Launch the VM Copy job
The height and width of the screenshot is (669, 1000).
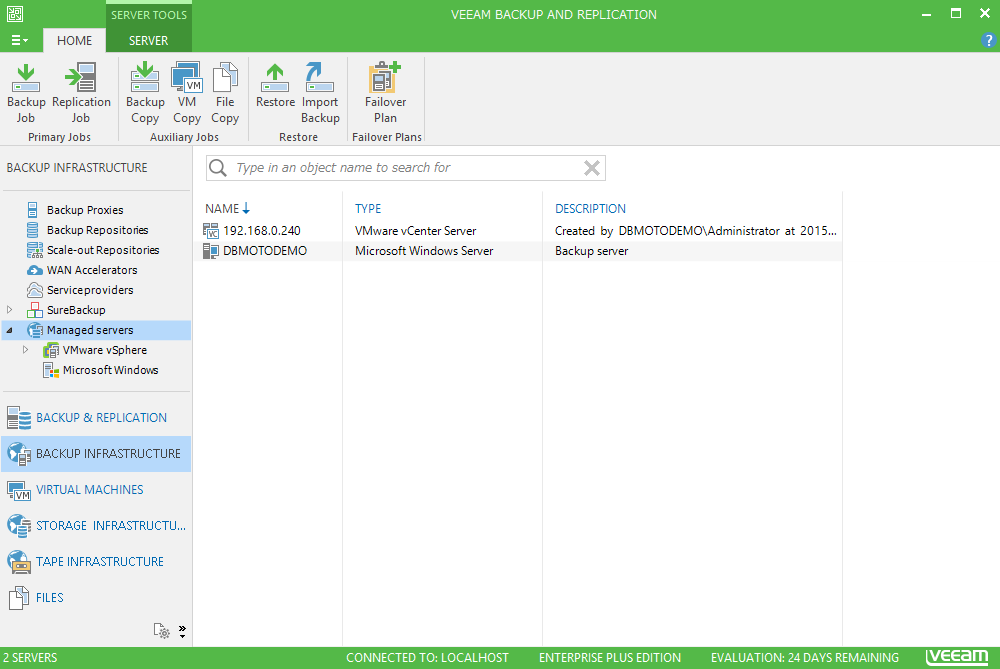coord(187,93)
